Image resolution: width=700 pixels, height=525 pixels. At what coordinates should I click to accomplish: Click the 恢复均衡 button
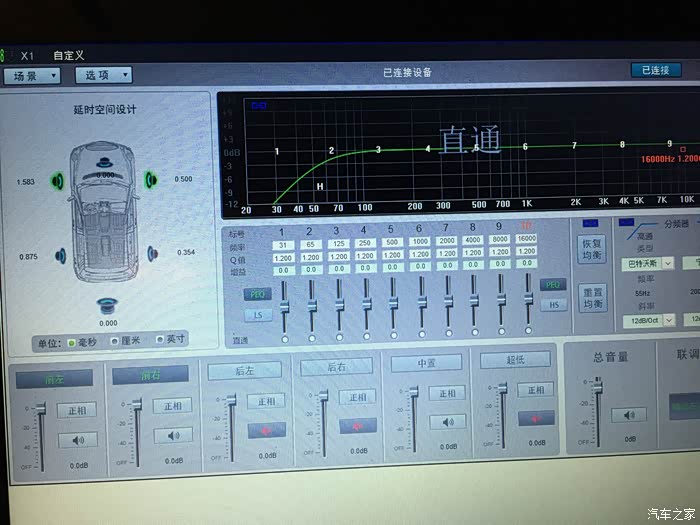(593, 249)
